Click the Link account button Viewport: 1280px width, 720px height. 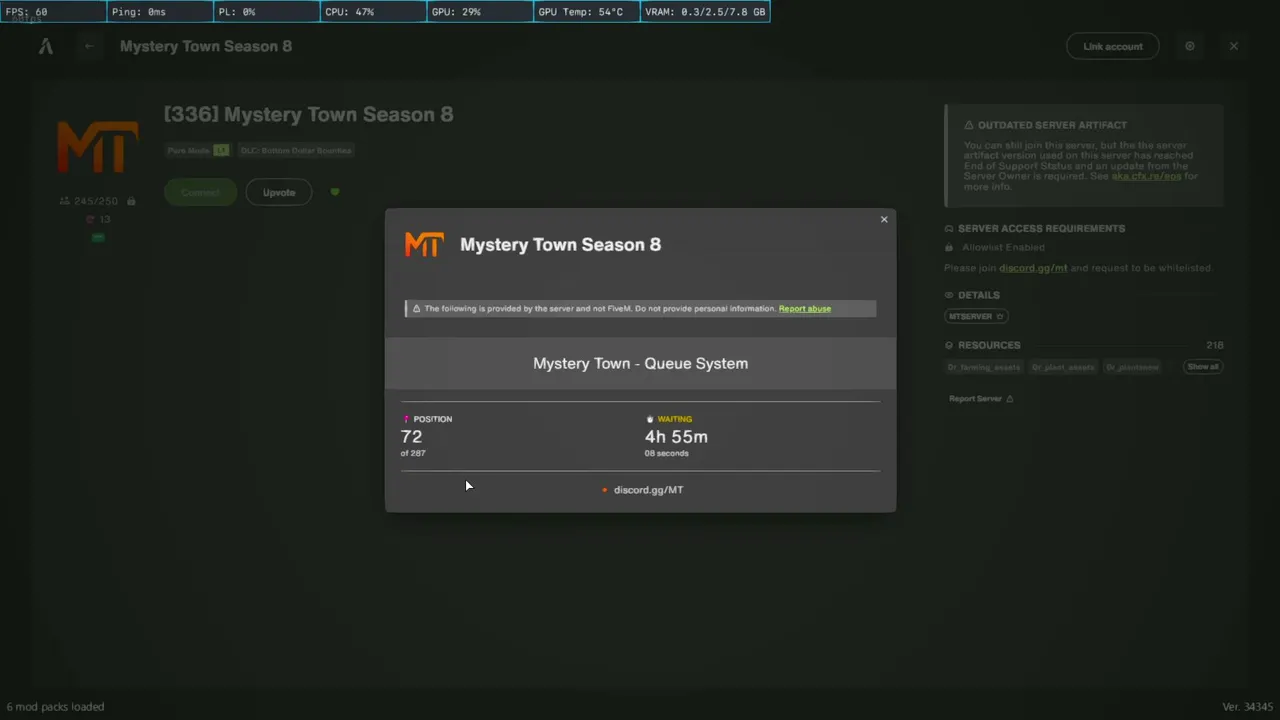pyautogui.click(x=1113, y=46)
